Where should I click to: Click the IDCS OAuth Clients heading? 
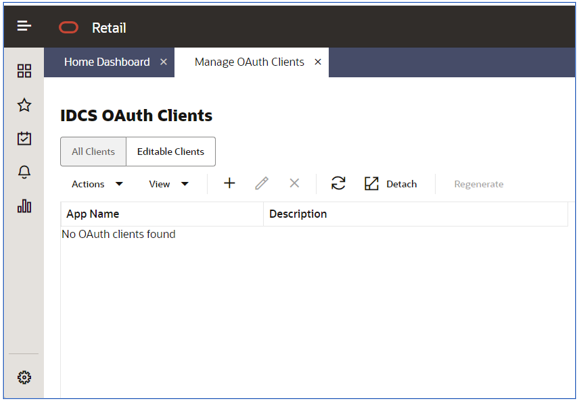[136, 115]
